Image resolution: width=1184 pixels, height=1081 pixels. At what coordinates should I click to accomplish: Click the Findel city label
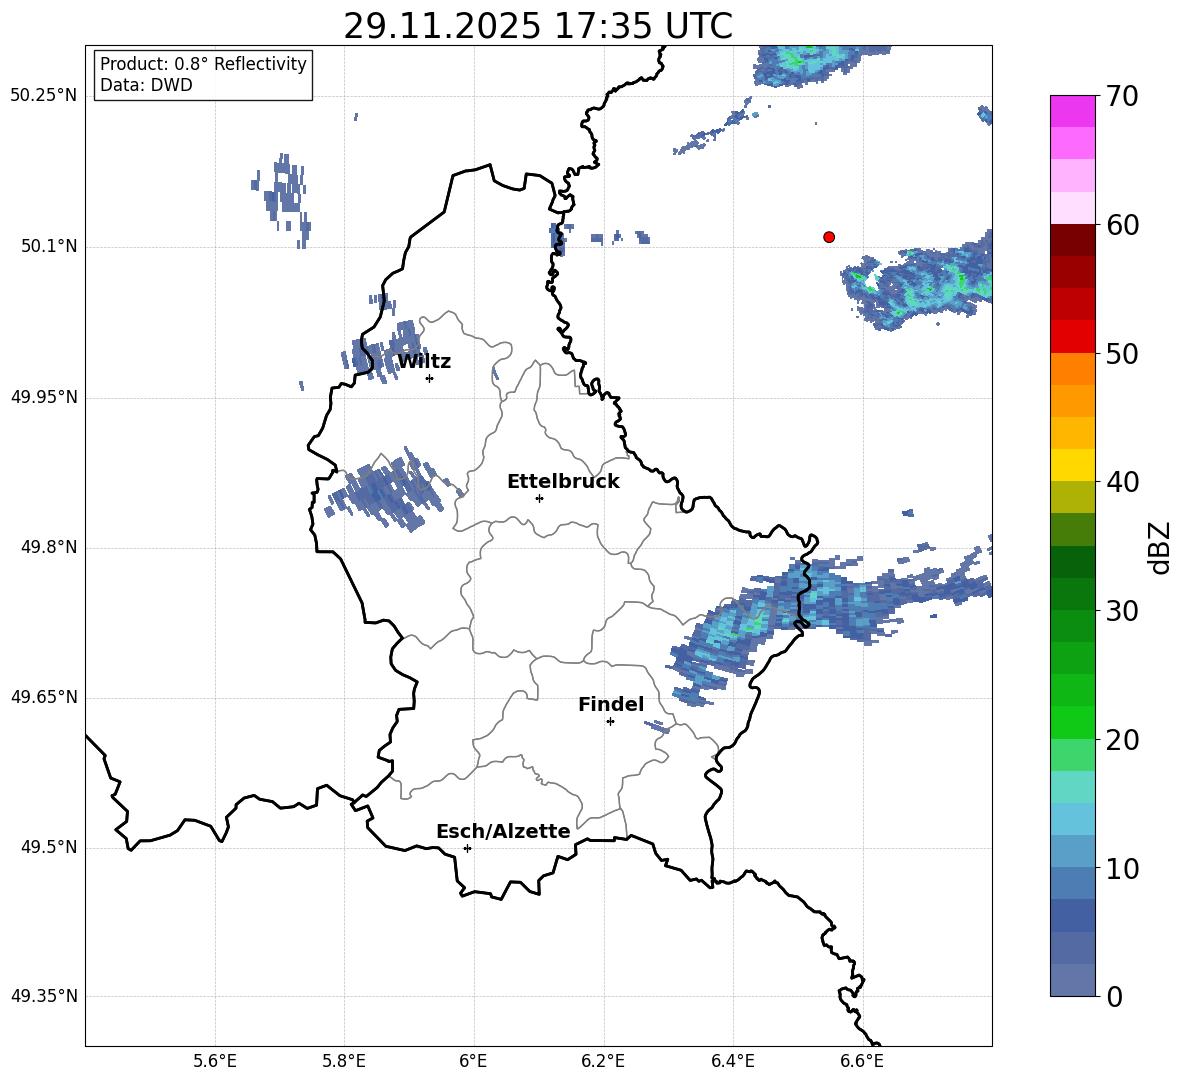tap(611, 704)
